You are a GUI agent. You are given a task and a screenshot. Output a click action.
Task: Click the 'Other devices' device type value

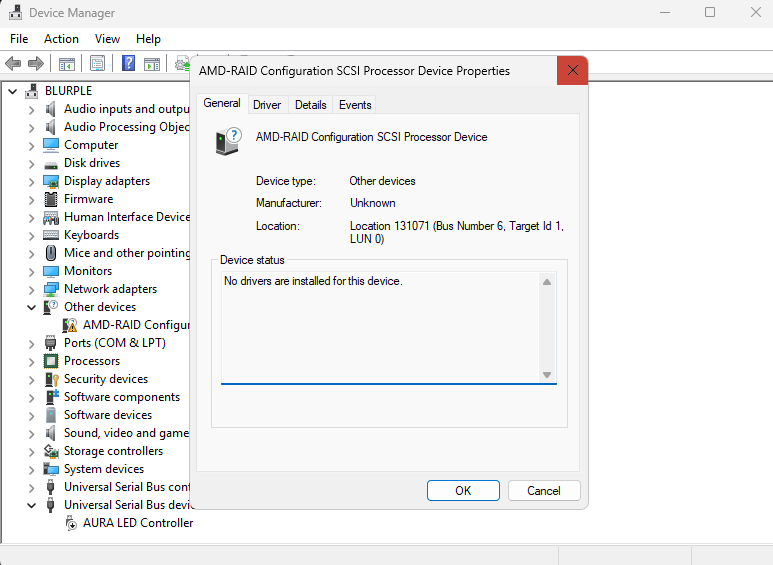383,181
